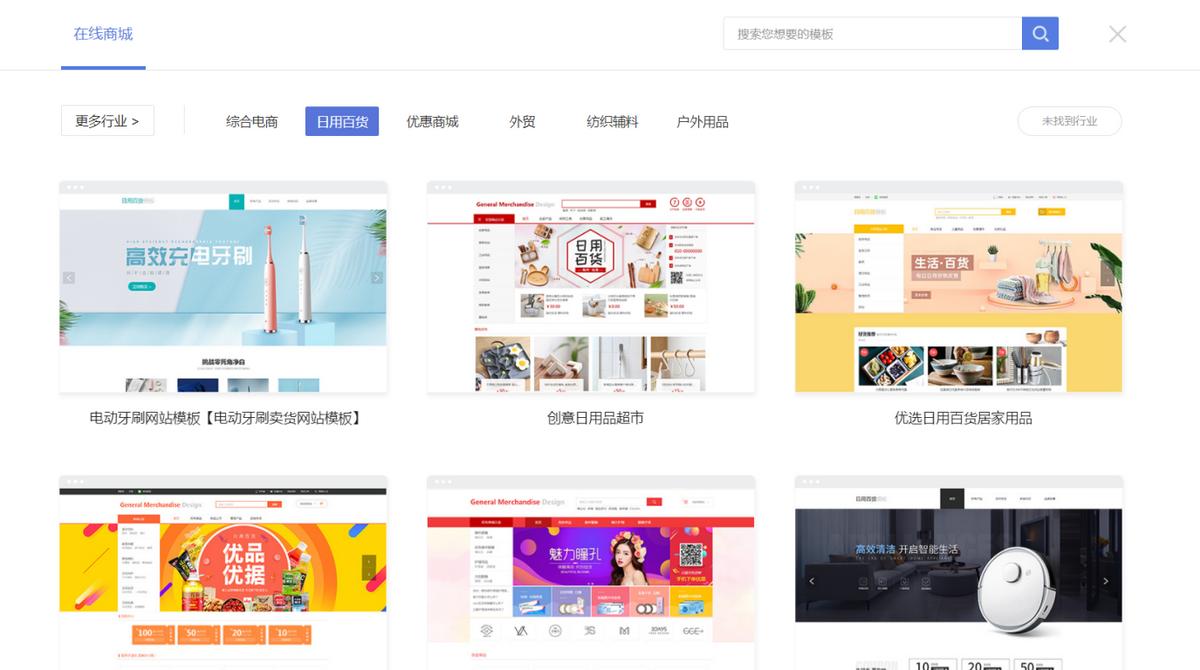Click the 日用百货 highlighted category
Viewport: 1200px width, 670px height.
[x=340, y=121]
